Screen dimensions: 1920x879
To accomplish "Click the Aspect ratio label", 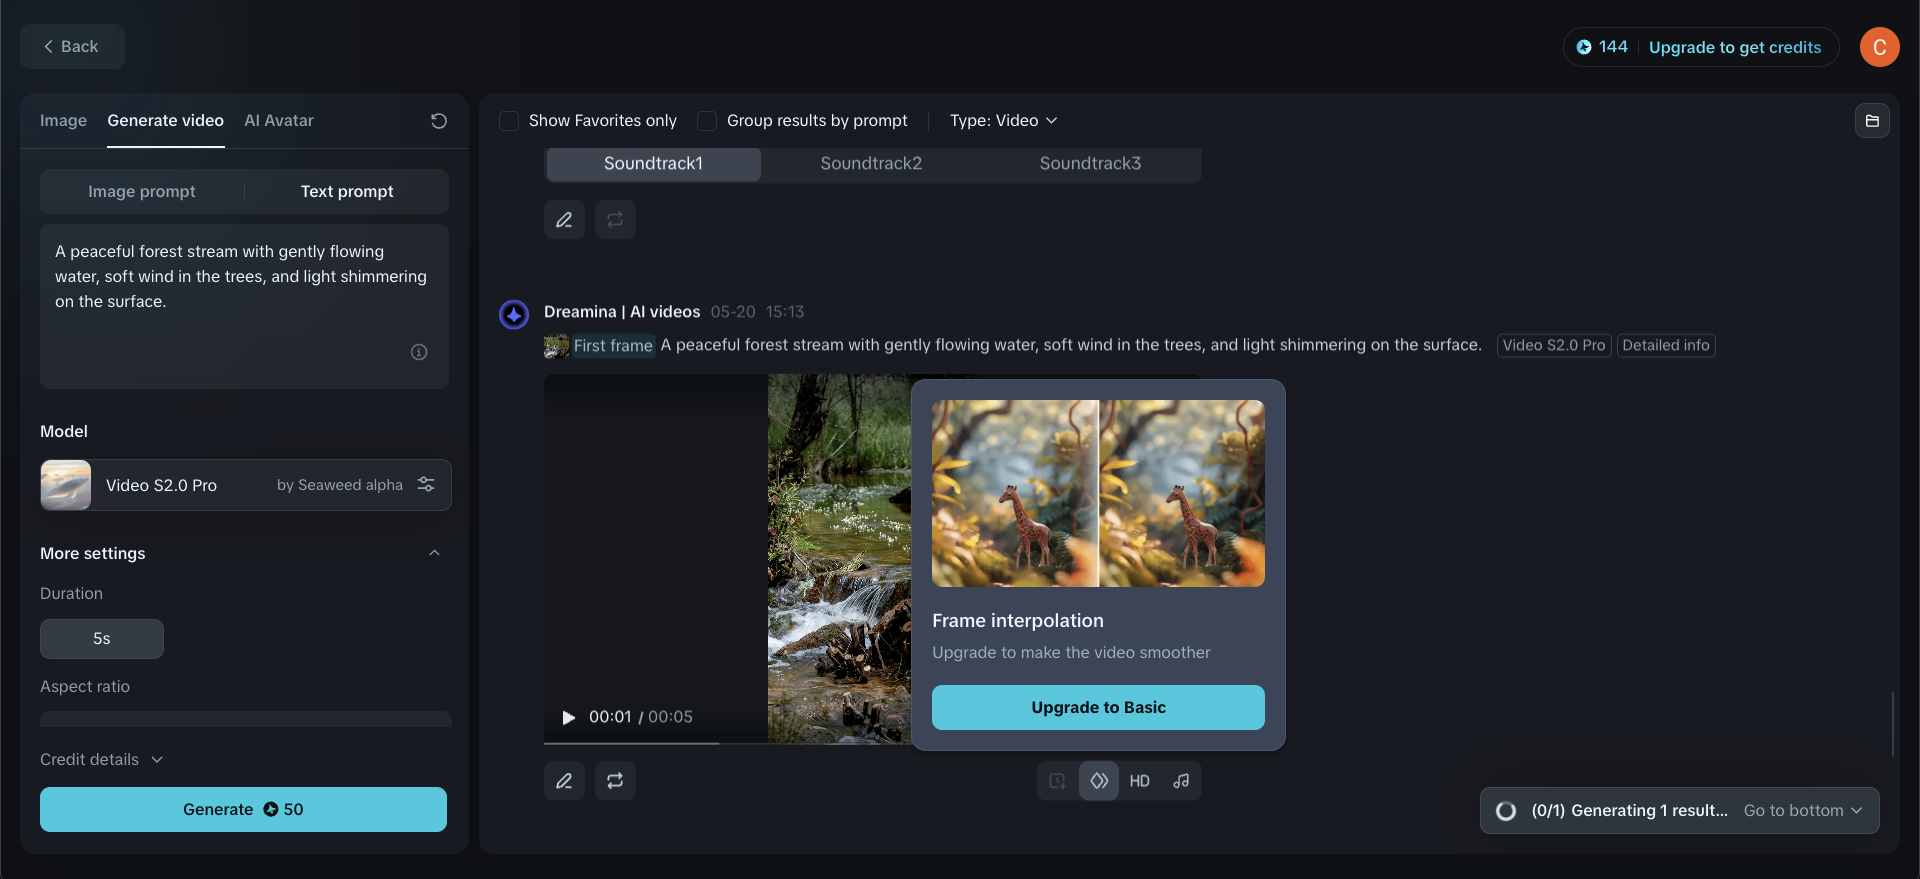I will (x=85, y=687).
